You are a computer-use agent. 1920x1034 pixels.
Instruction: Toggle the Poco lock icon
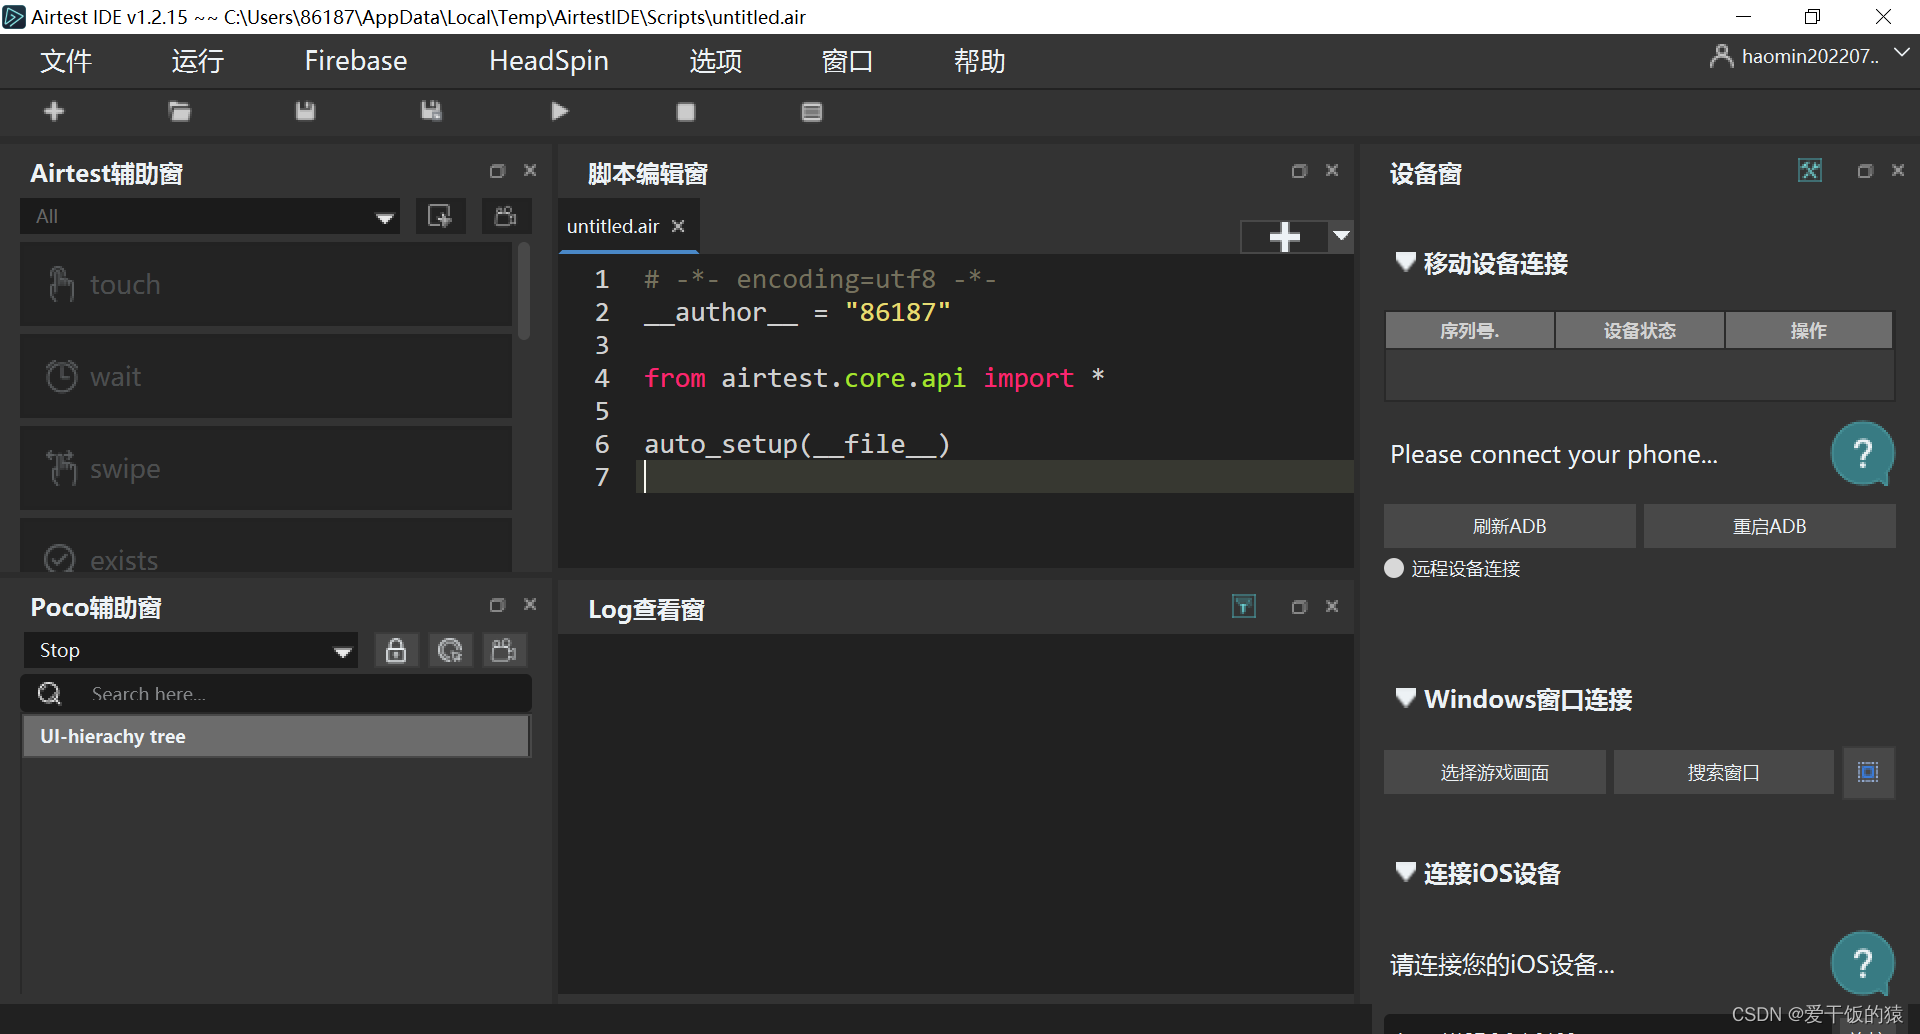[x=396, y=650]
